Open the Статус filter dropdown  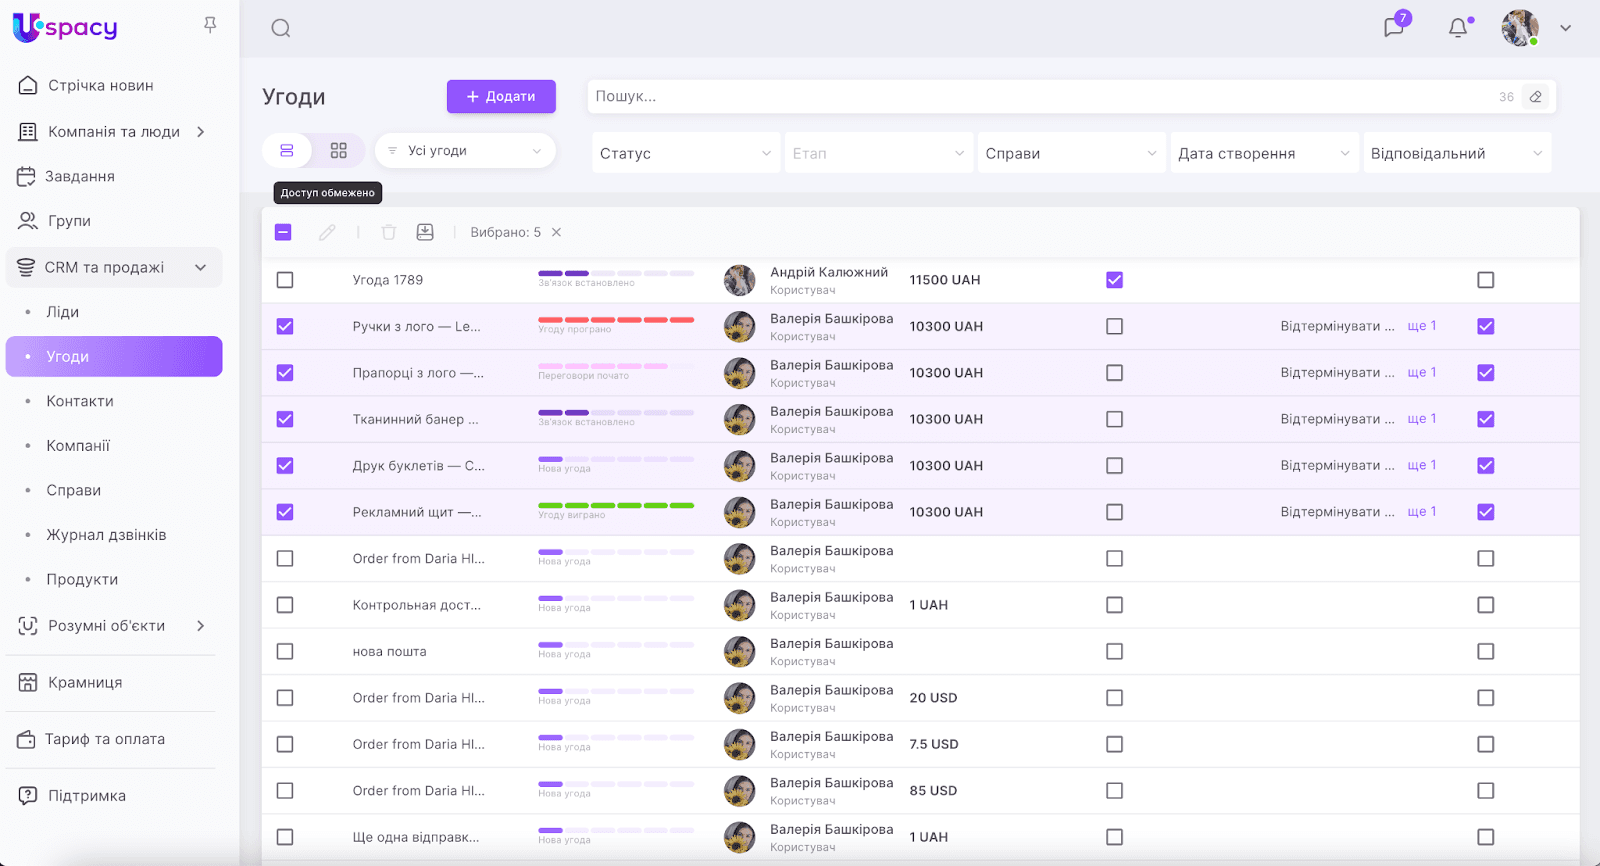click(x=685, y=153)
